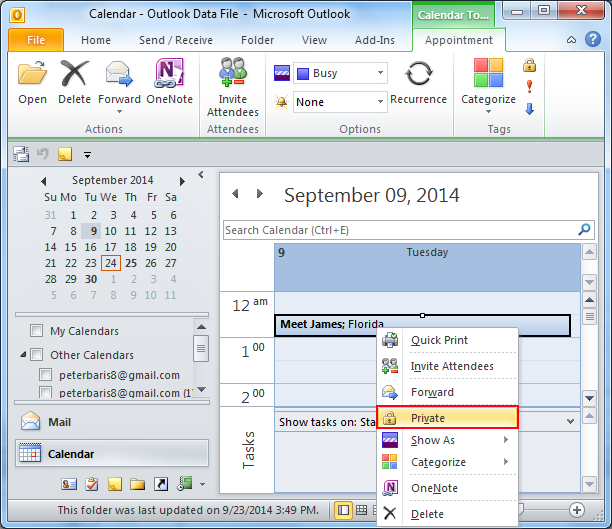Click the yellow note icon in quick access toolbar

coord(65,154)
